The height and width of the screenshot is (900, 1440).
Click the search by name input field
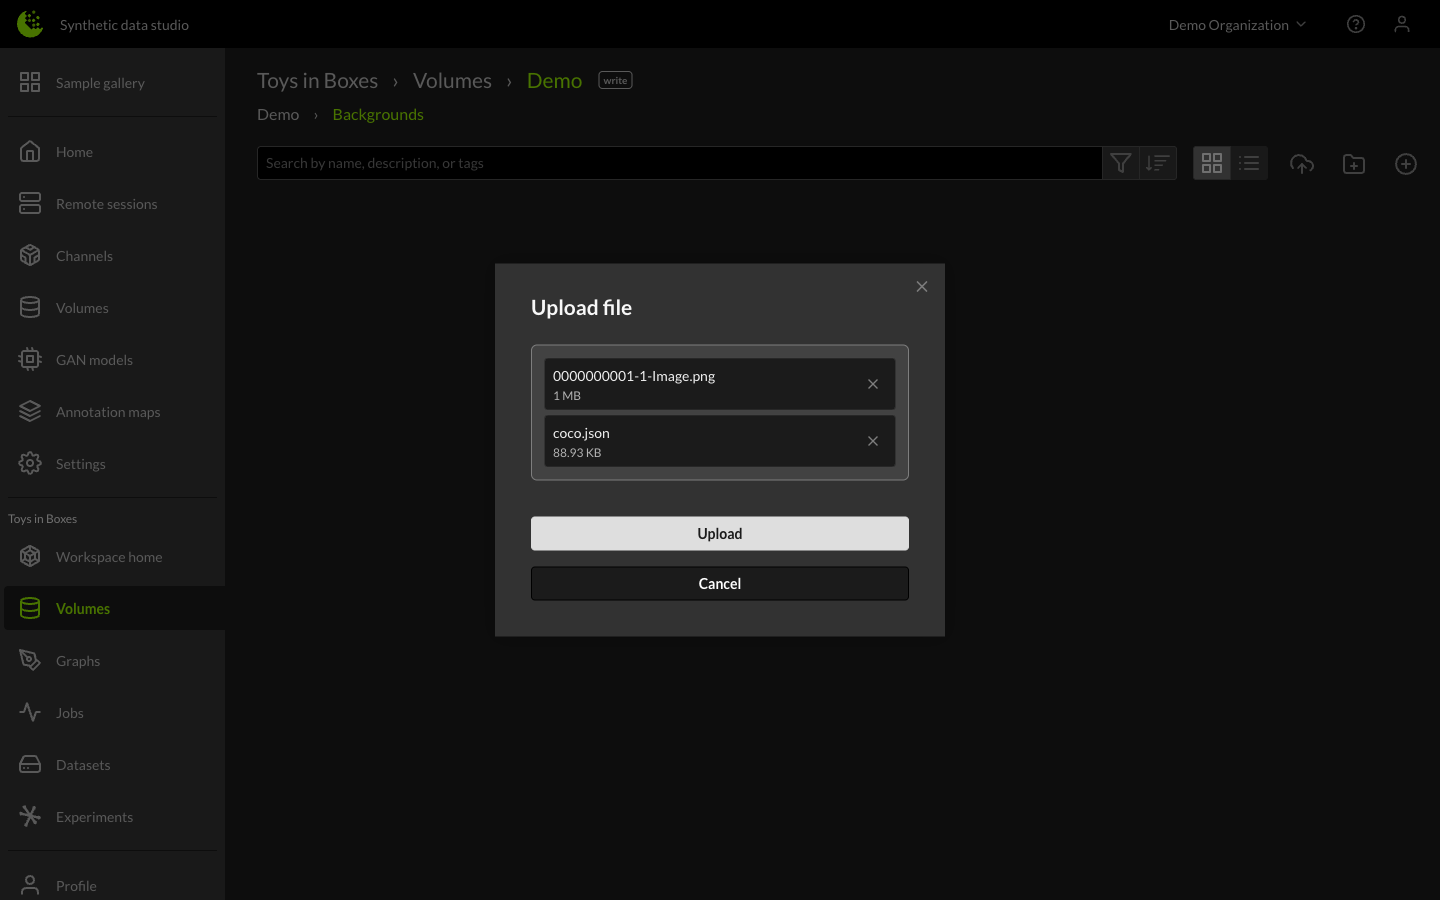(x=680, y=162)
